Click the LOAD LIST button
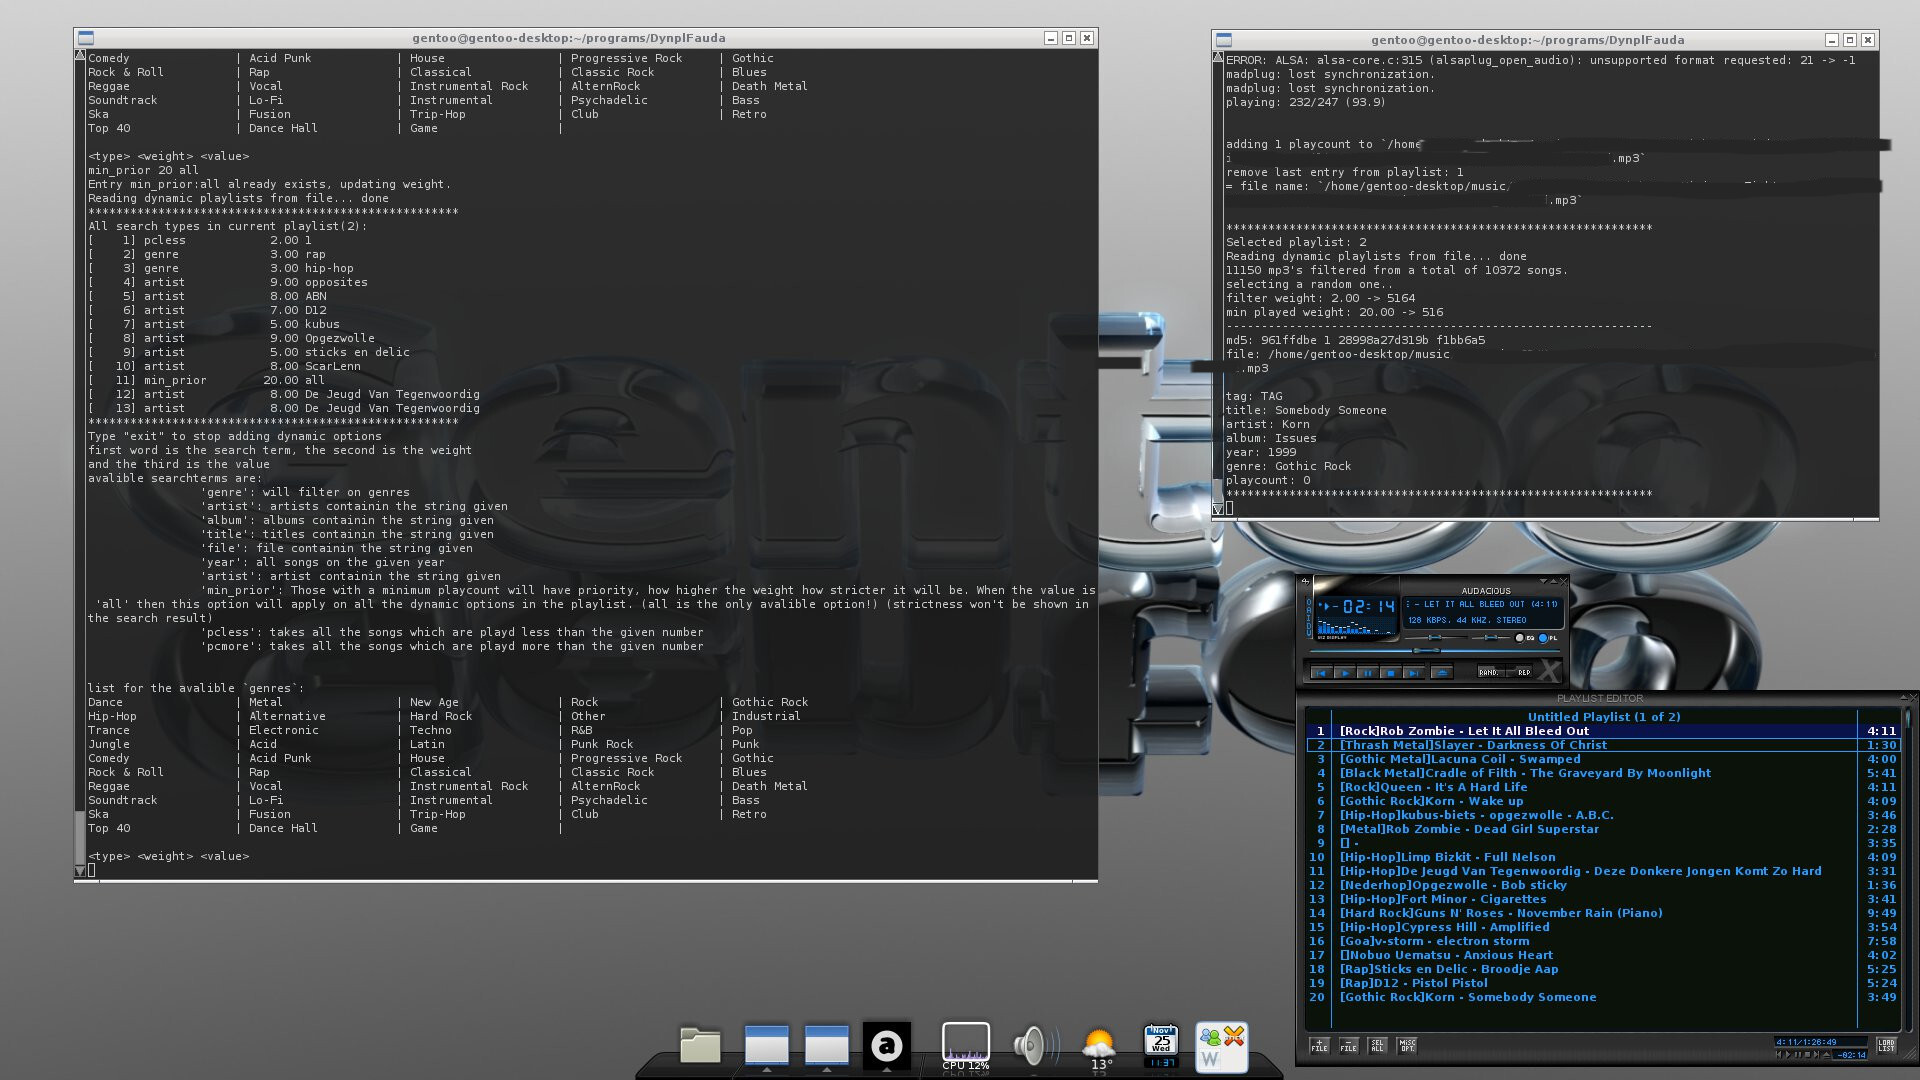The width and height of the screenshot is (1920, 1080). [x=1885, y=1046]
